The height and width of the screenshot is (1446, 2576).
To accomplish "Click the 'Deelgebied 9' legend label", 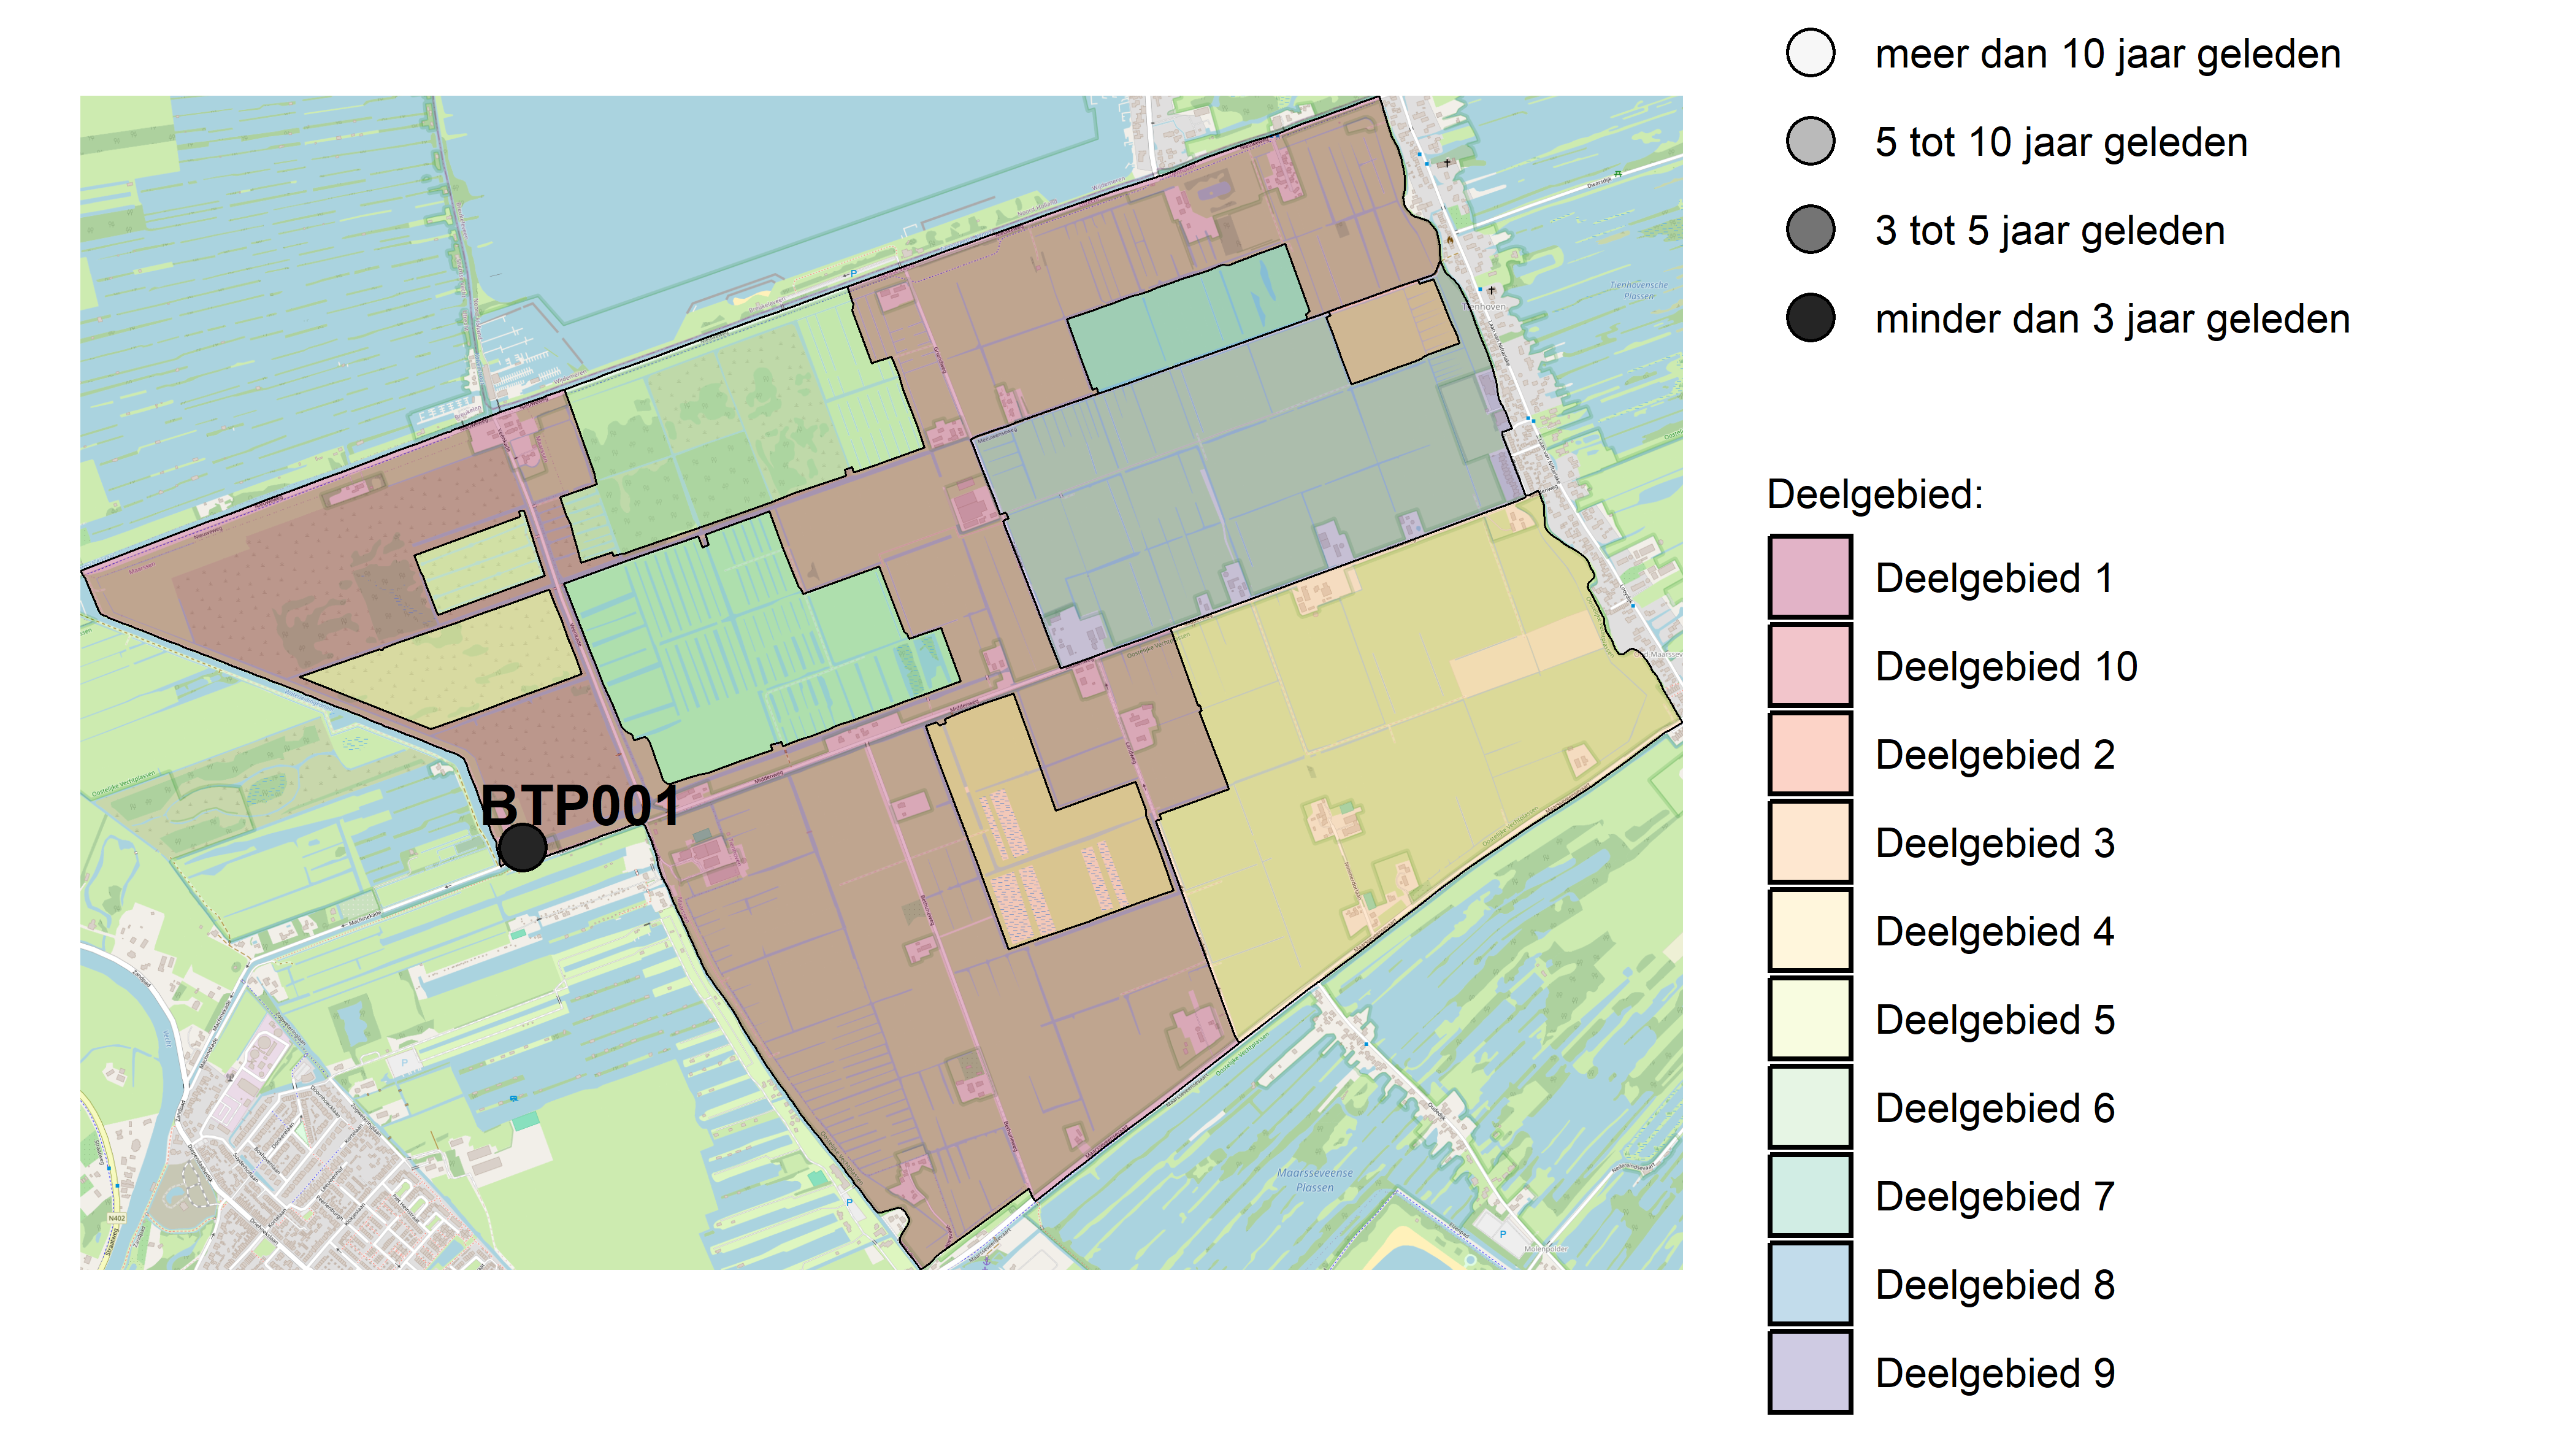I will click(1995, 1373).
